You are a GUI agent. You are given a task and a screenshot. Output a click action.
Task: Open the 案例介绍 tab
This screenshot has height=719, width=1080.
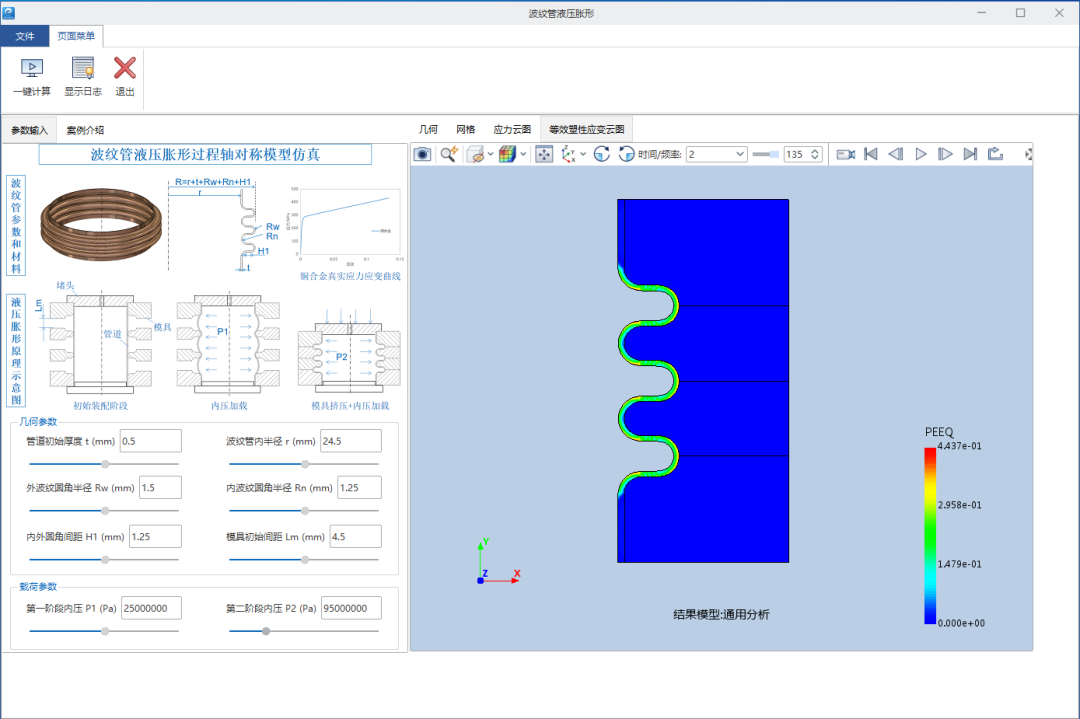(85, 130)
